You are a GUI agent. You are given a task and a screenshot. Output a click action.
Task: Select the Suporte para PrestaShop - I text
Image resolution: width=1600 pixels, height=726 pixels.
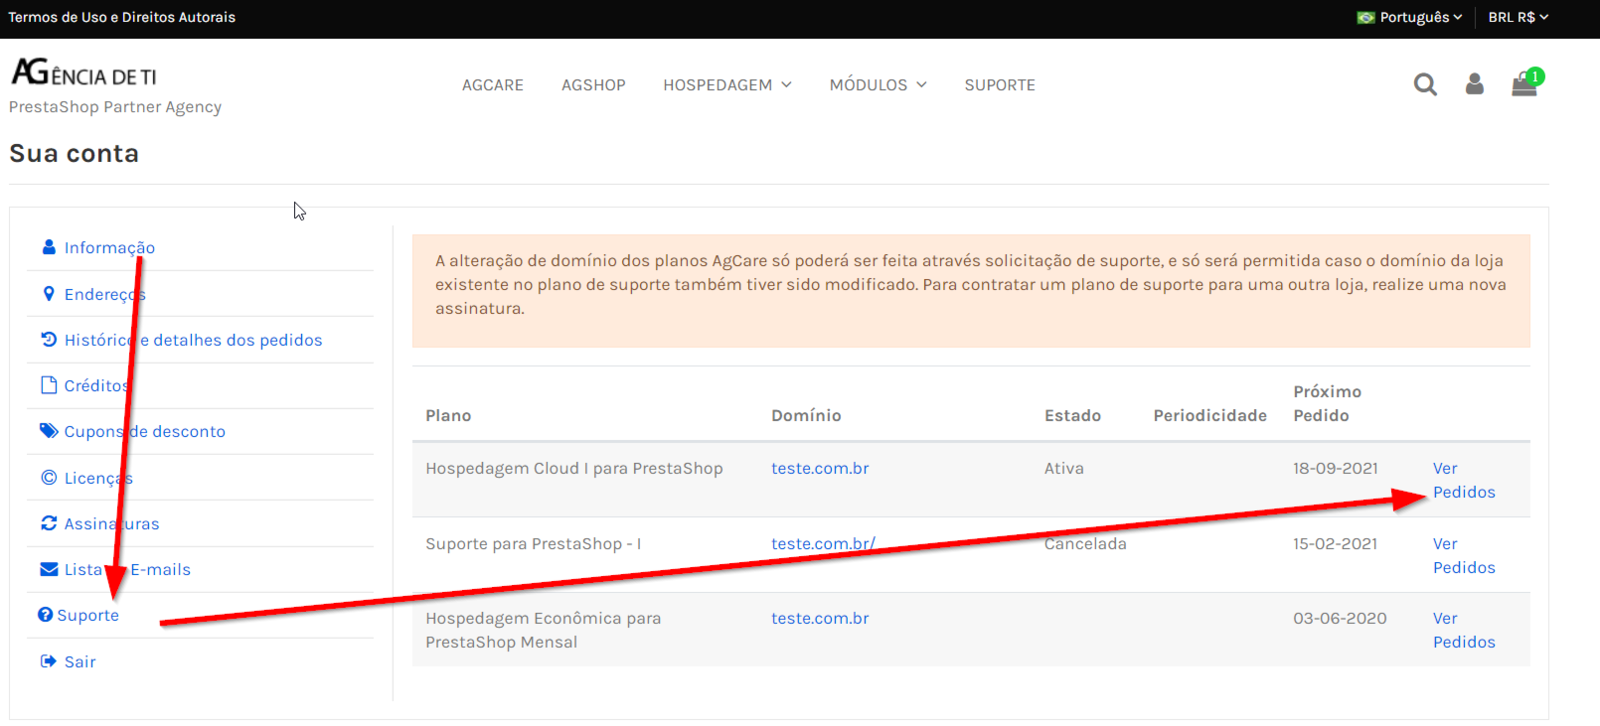pos(533,543)
